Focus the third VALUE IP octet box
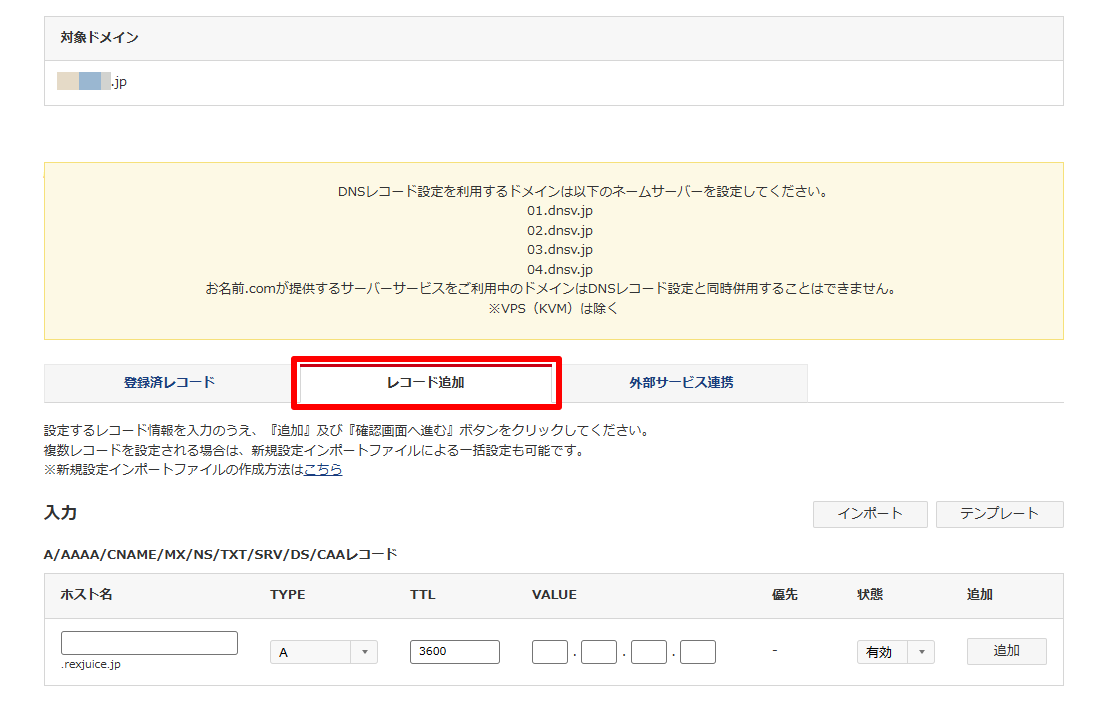This screenshot has height=705, width=1105. pos(648,652)
